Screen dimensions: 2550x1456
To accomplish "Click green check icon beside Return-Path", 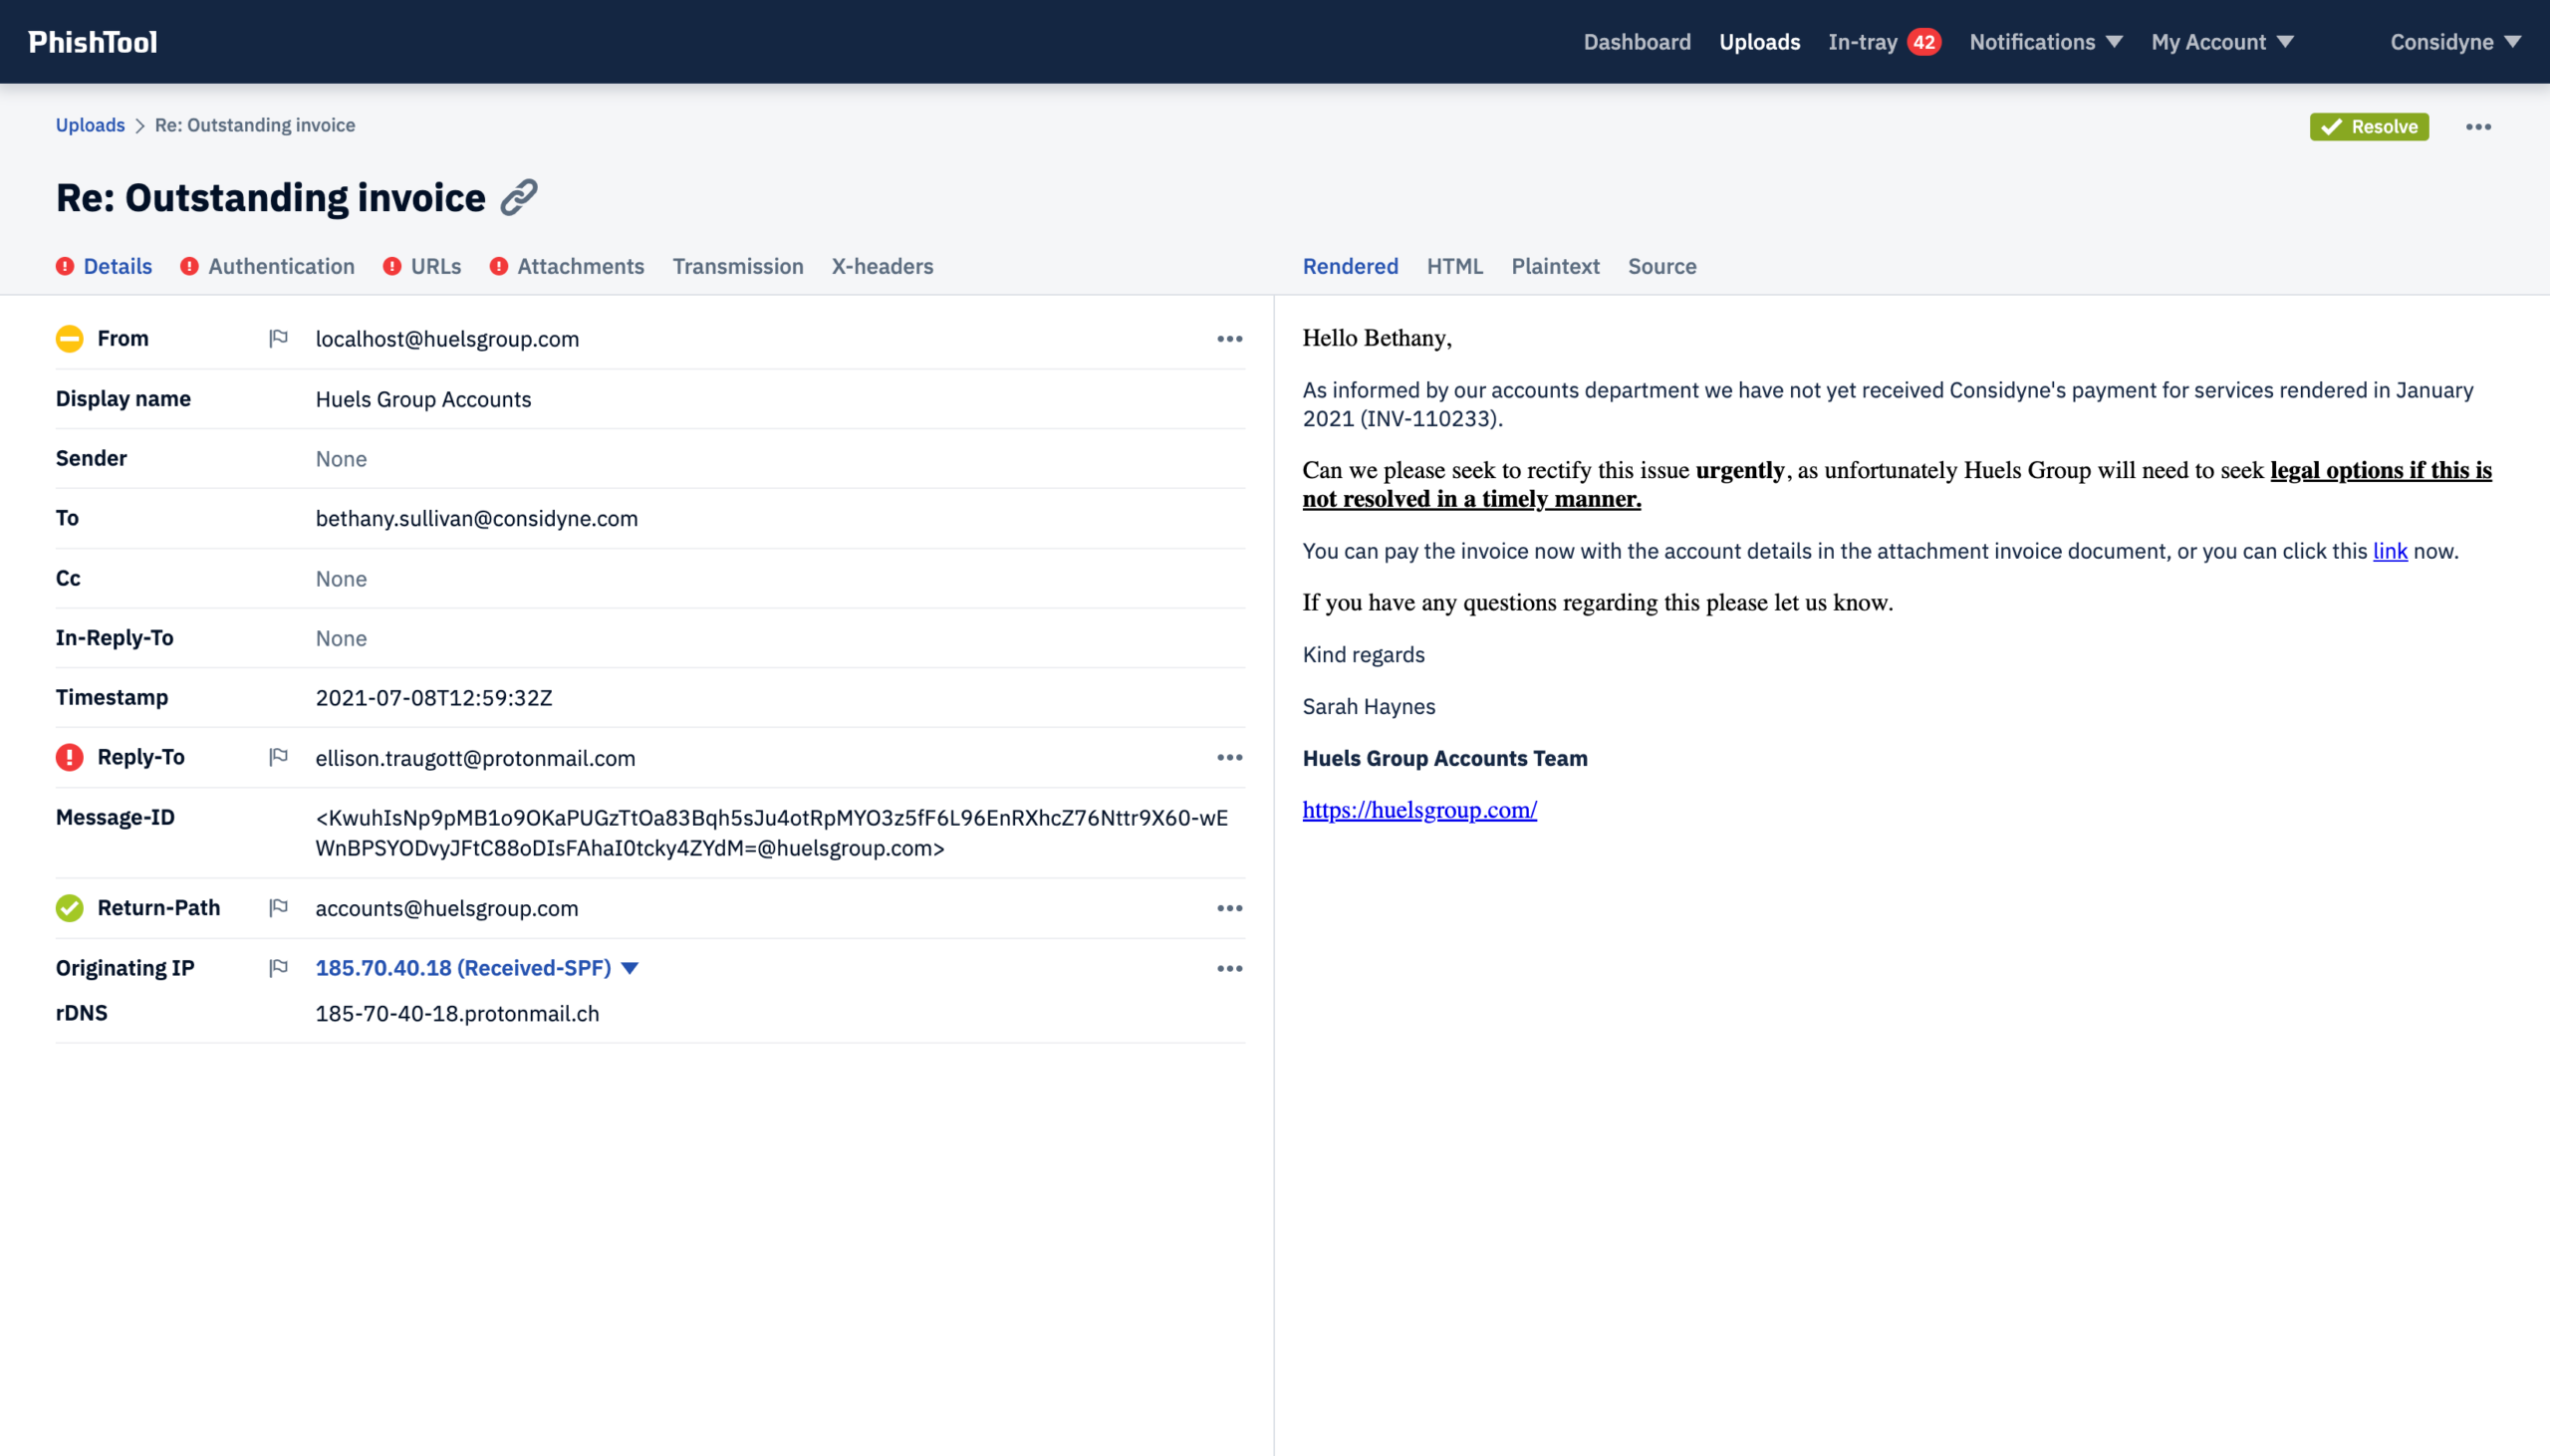I will [x=69, y=907].
